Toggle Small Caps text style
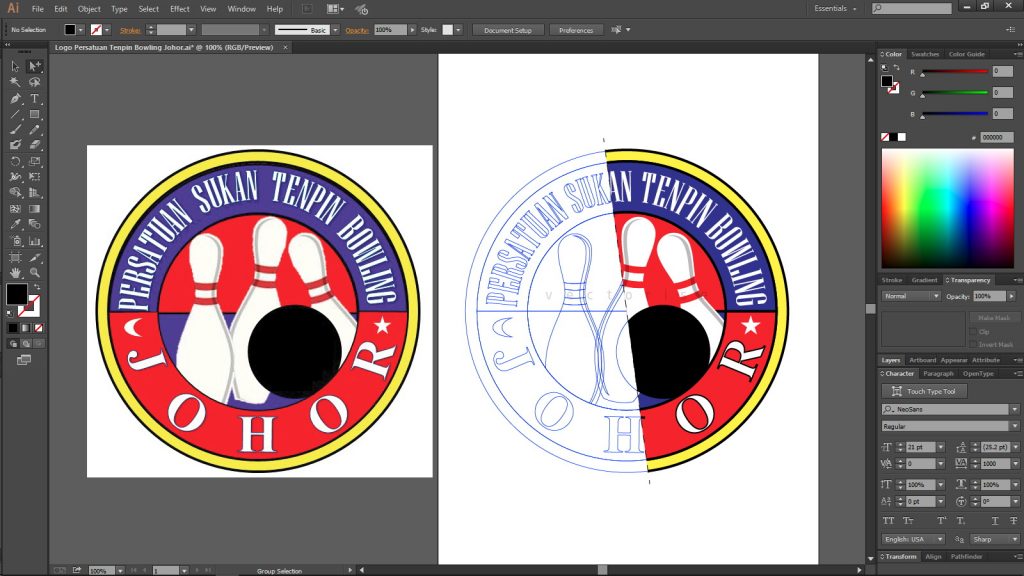This screenshot has height=576, width=1024. (908, 520)
